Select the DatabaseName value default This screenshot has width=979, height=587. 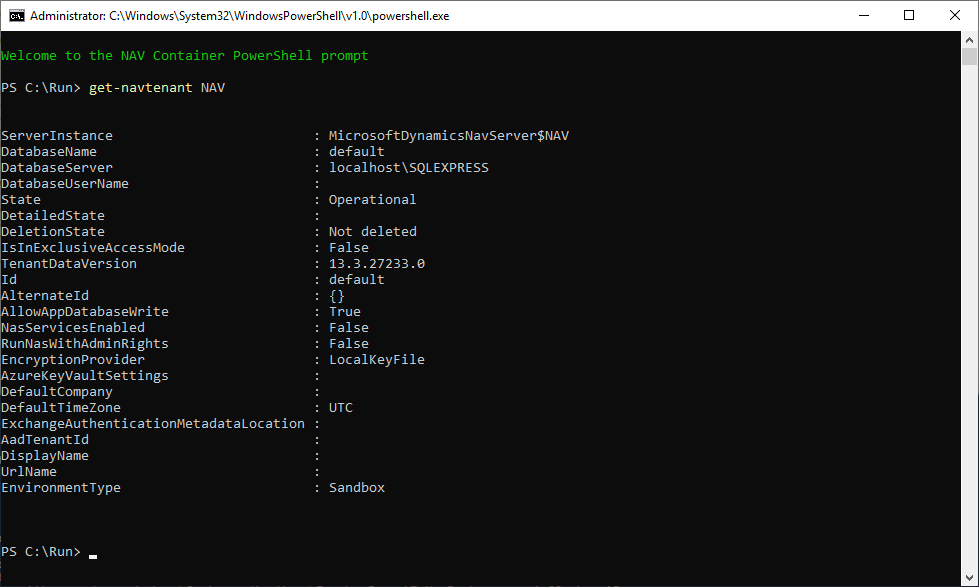pyautogui.click(x=354, y=151)
